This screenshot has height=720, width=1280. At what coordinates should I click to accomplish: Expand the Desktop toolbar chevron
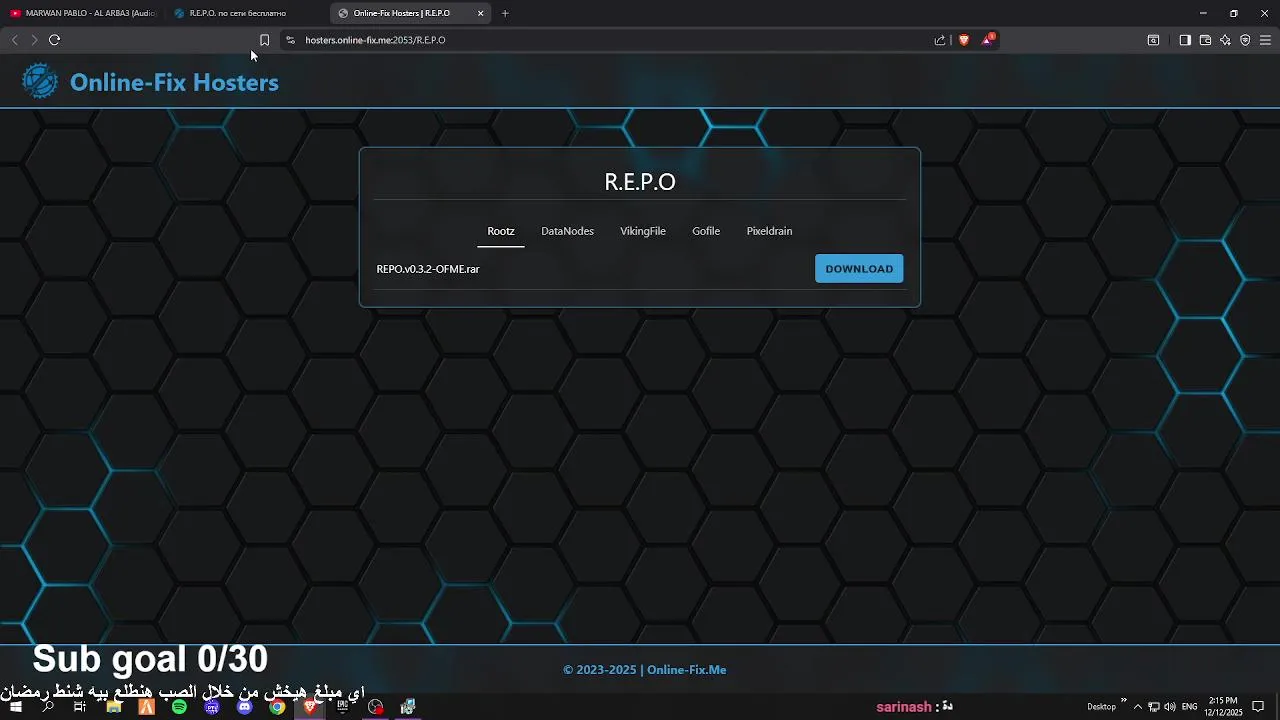point(1124,700)
